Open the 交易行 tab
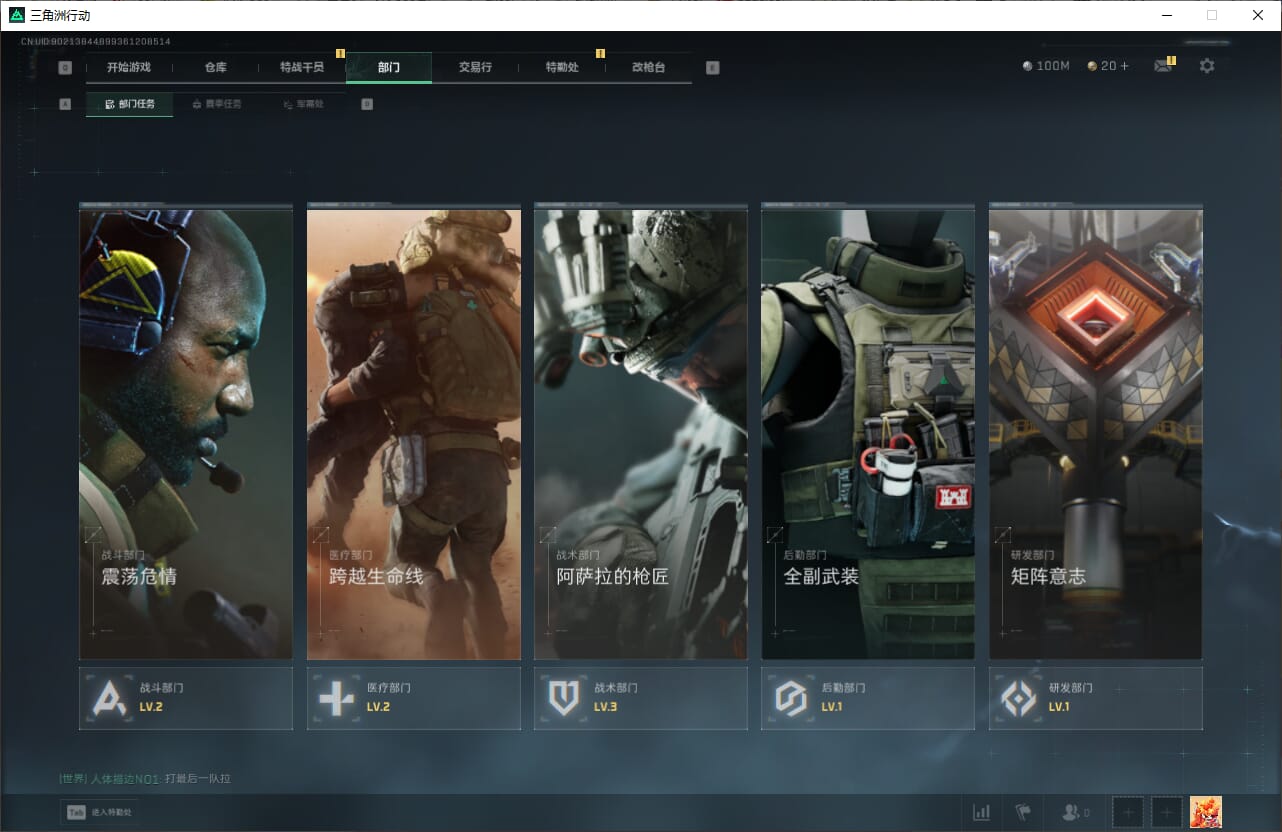Viewport: 1282px width, 832px height. pyautogui.click(x=475, y=67)
